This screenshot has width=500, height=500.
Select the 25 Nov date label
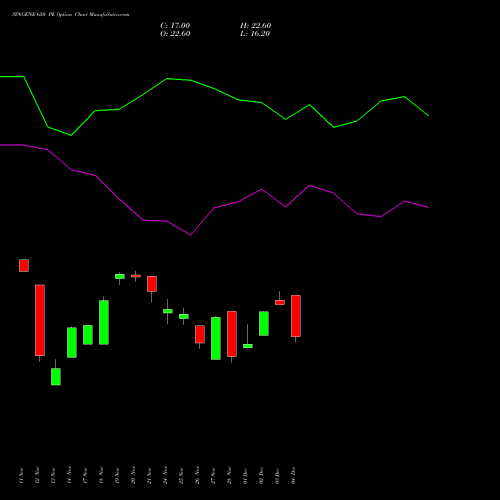click(181, 475)
